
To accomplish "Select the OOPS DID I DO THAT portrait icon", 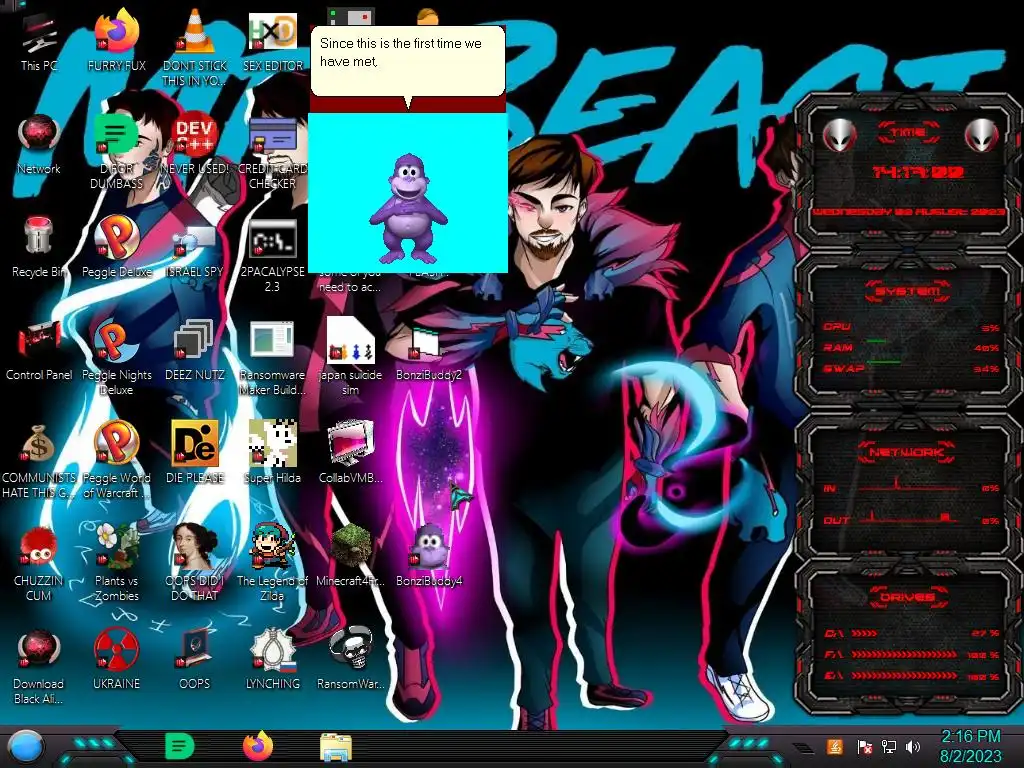I will pyautogui.click(x=195, y=562).
